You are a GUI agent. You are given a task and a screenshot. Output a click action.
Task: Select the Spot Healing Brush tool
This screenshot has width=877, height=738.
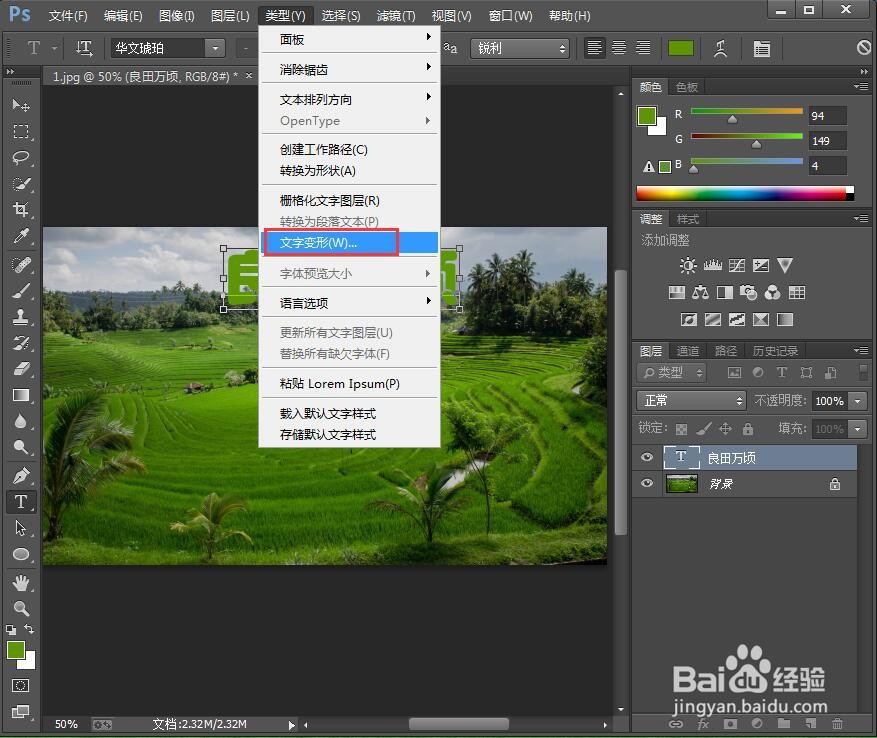21,264
